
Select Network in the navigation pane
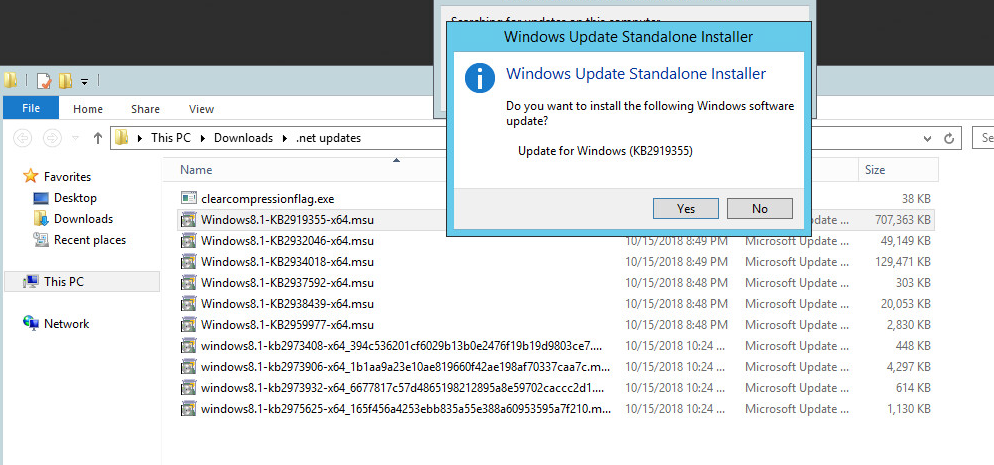pyautogui.click(x=66, y=324)
